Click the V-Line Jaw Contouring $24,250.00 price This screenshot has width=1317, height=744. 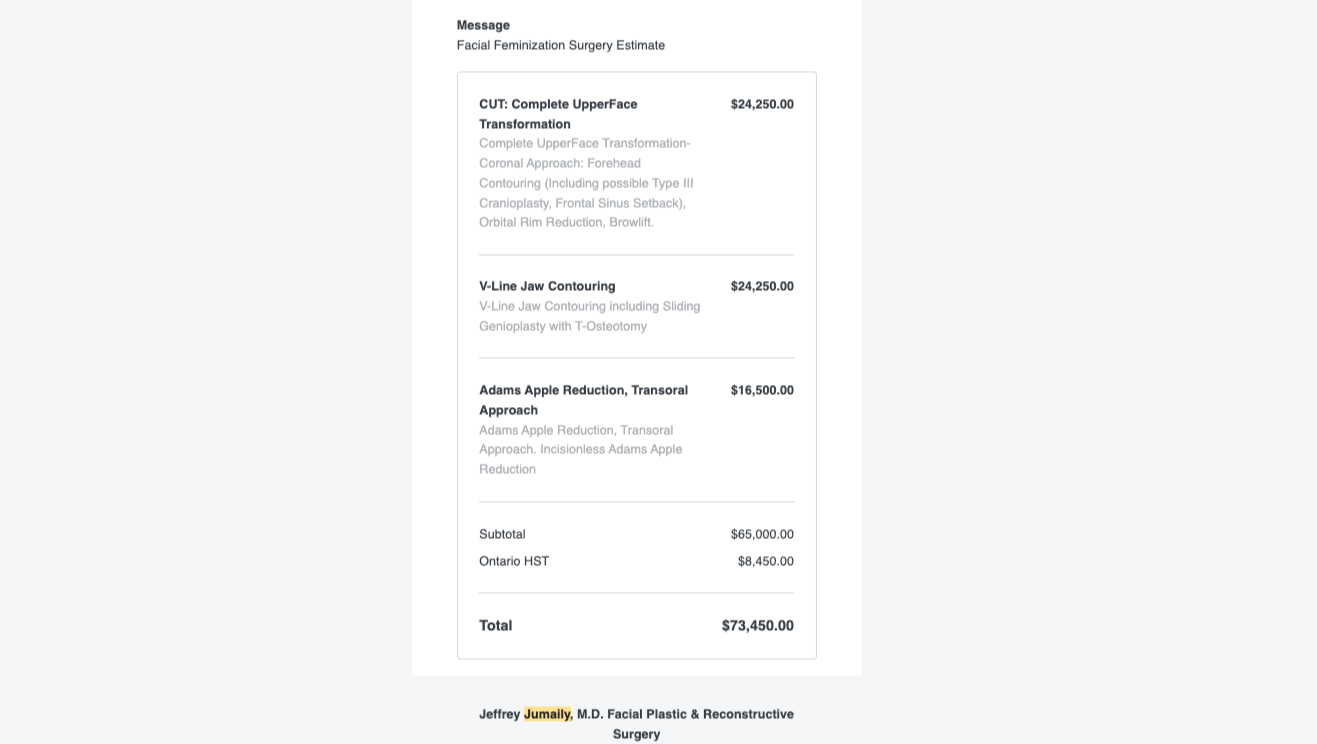(762, 286)
